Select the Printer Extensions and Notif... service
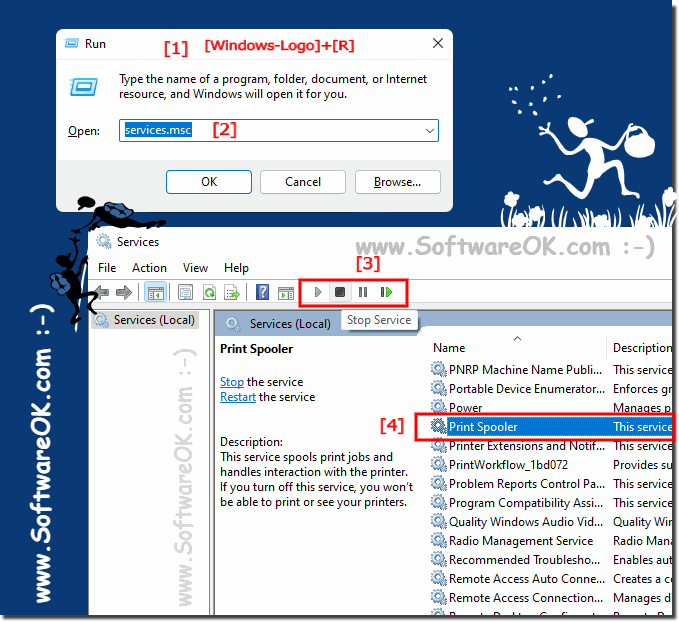 tap(527, 446)
